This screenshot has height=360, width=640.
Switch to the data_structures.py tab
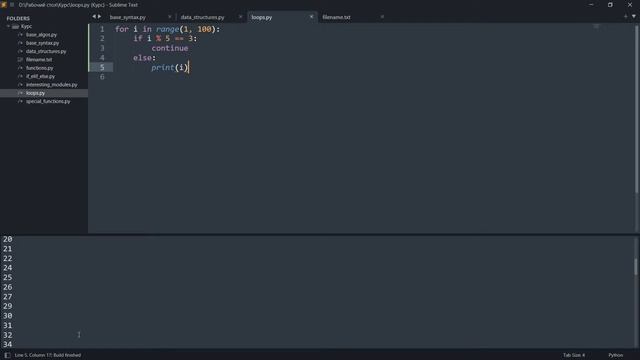(x=202, y=17)
